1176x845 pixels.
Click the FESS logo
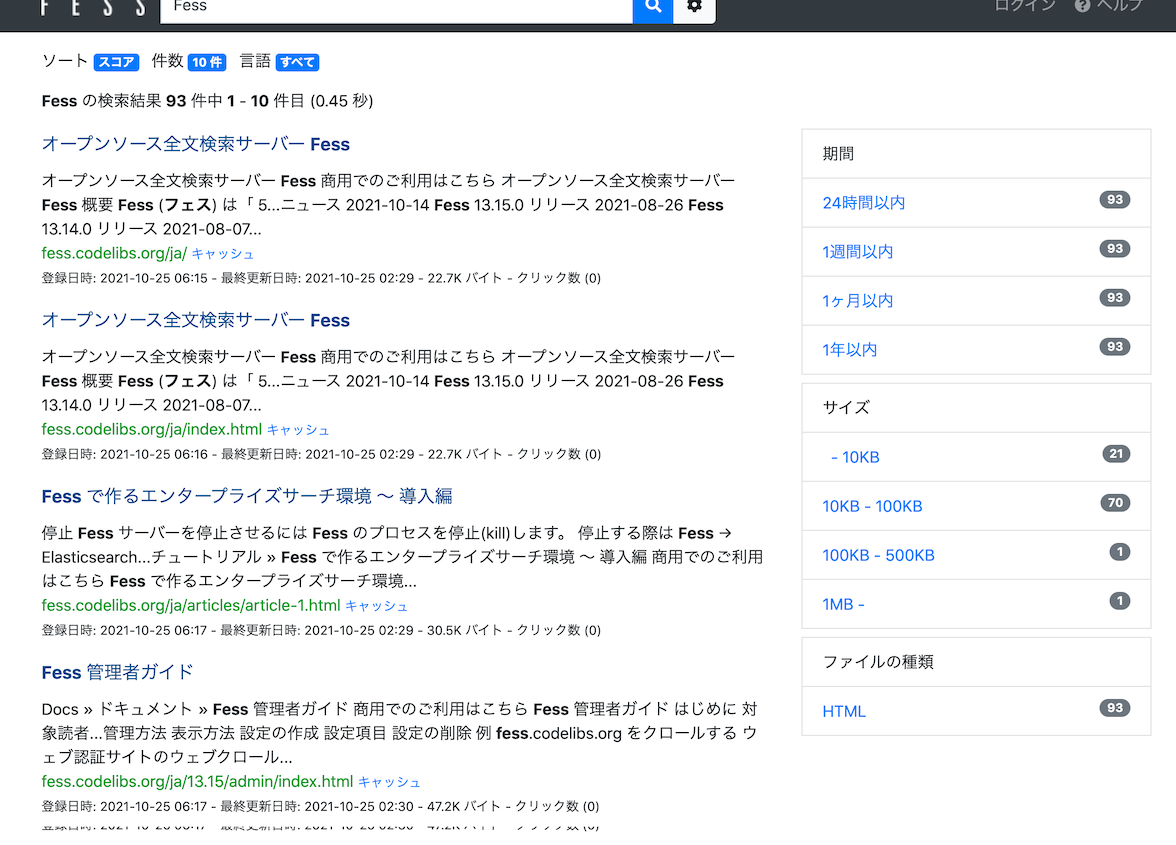tap(93, 8)
